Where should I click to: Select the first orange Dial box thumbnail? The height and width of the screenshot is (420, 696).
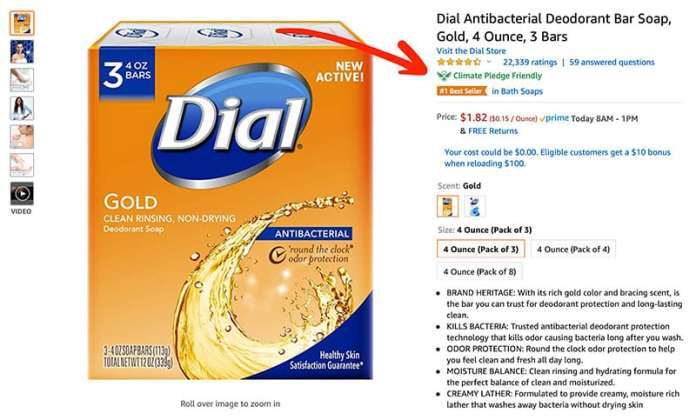pos(22,23)
